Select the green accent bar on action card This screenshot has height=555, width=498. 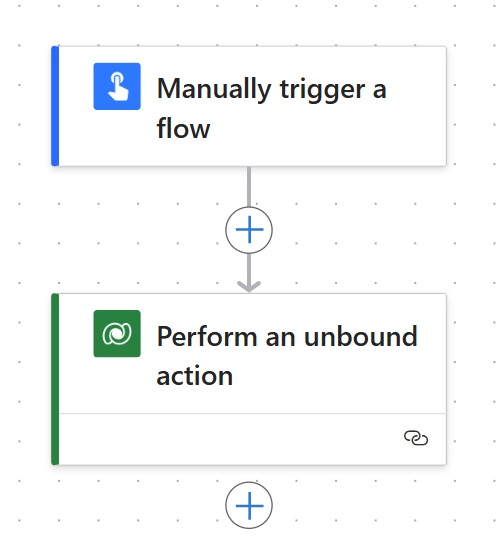click(x=55, y=379)
